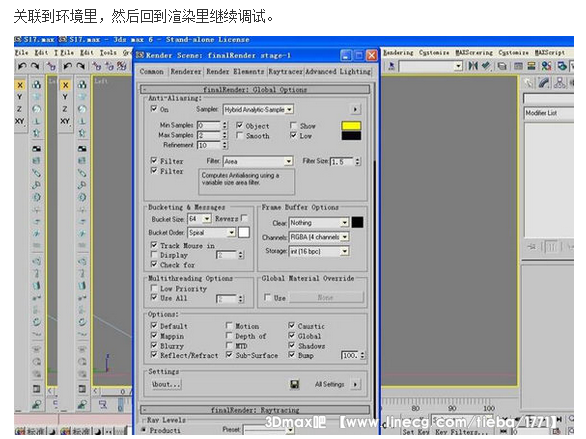Toggle the Sub-Surface checkbox

pos(229,355)
